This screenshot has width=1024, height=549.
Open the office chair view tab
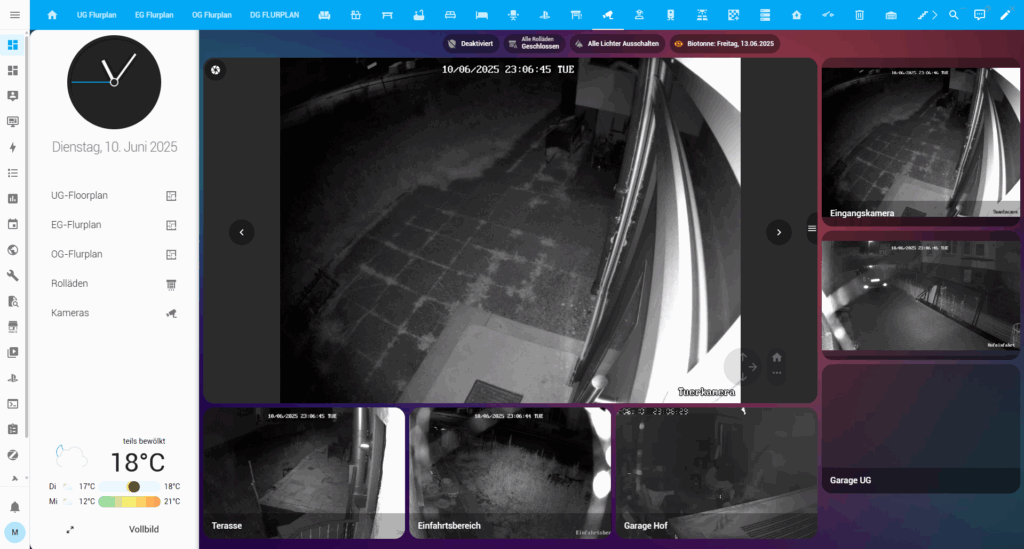coord(513,15)
